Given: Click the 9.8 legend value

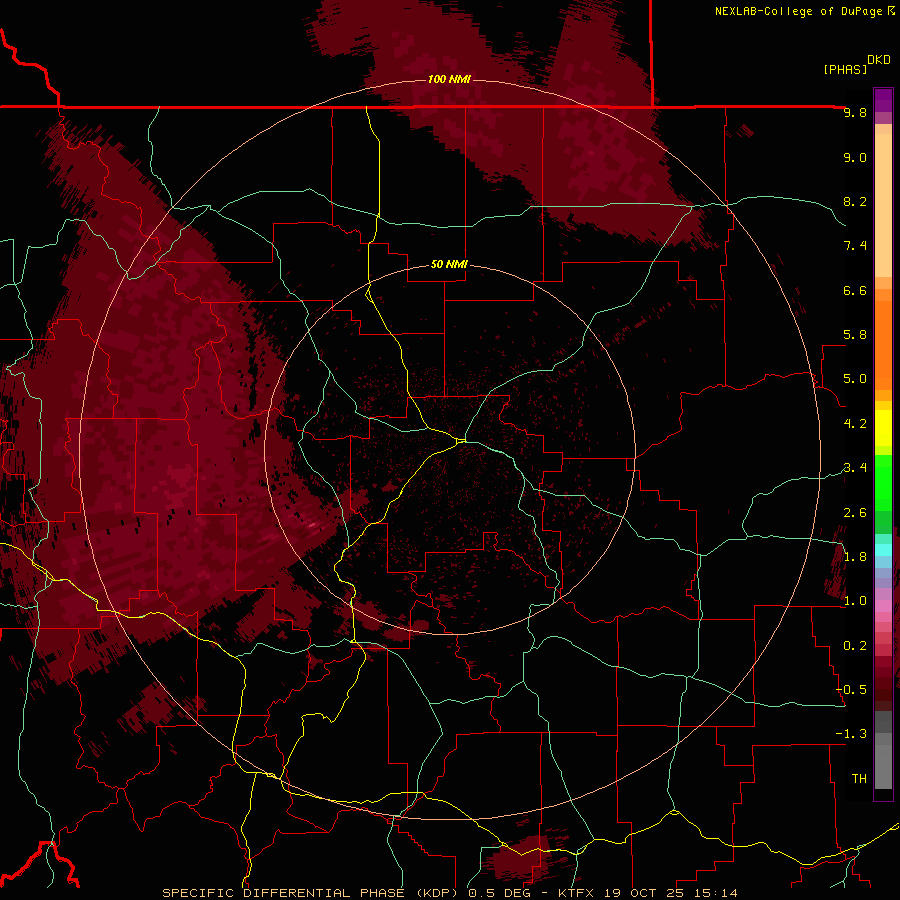Looking at the screenshot, I should click(855, 113).
